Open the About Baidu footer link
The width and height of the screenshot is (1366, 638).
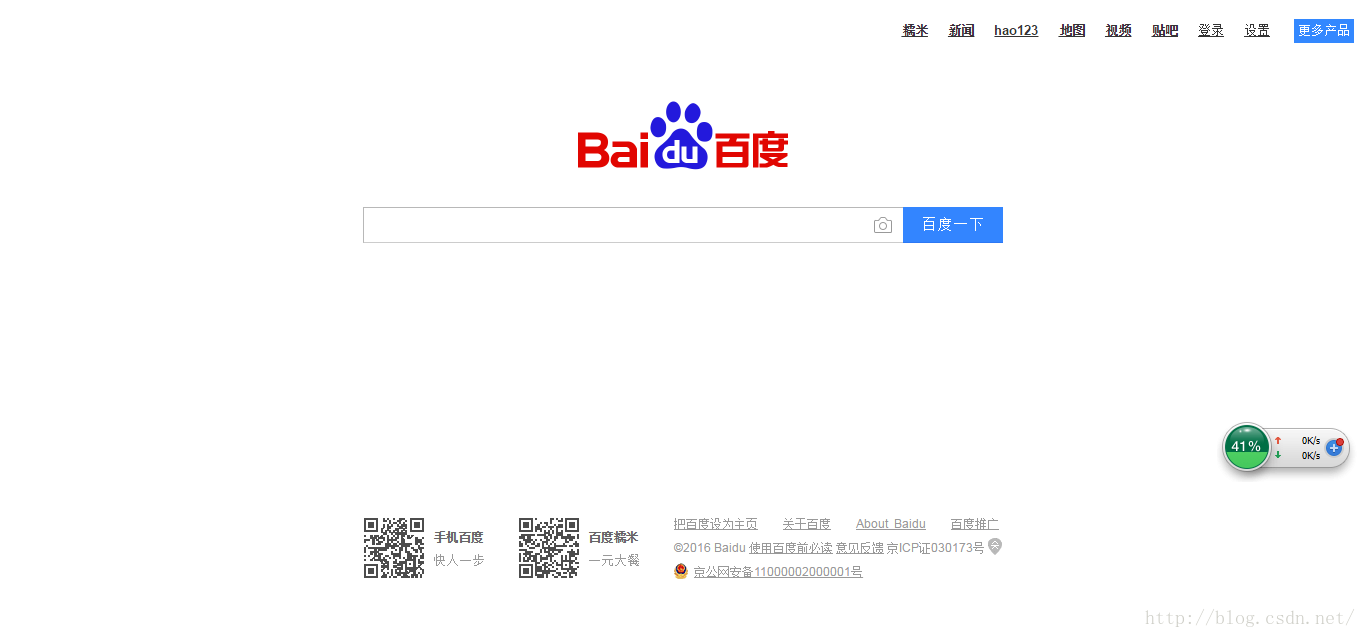click(891, 524)
